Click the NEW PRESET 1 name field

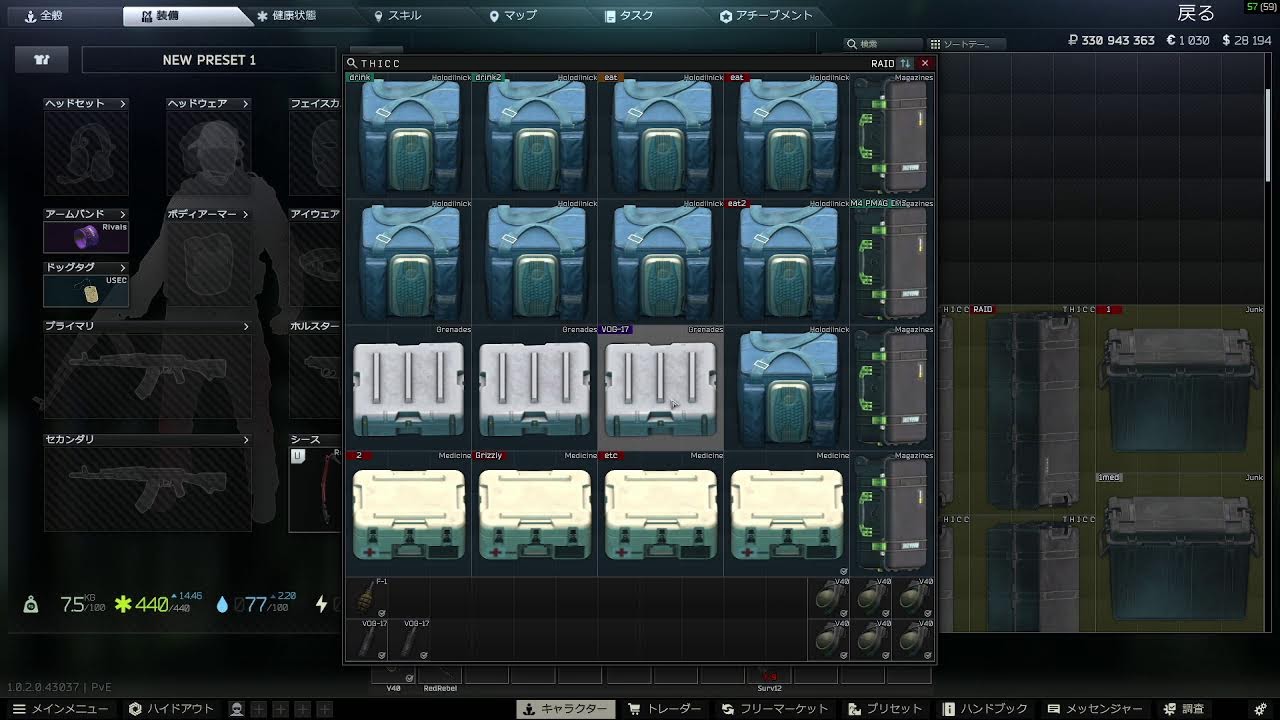coord(209,60)
